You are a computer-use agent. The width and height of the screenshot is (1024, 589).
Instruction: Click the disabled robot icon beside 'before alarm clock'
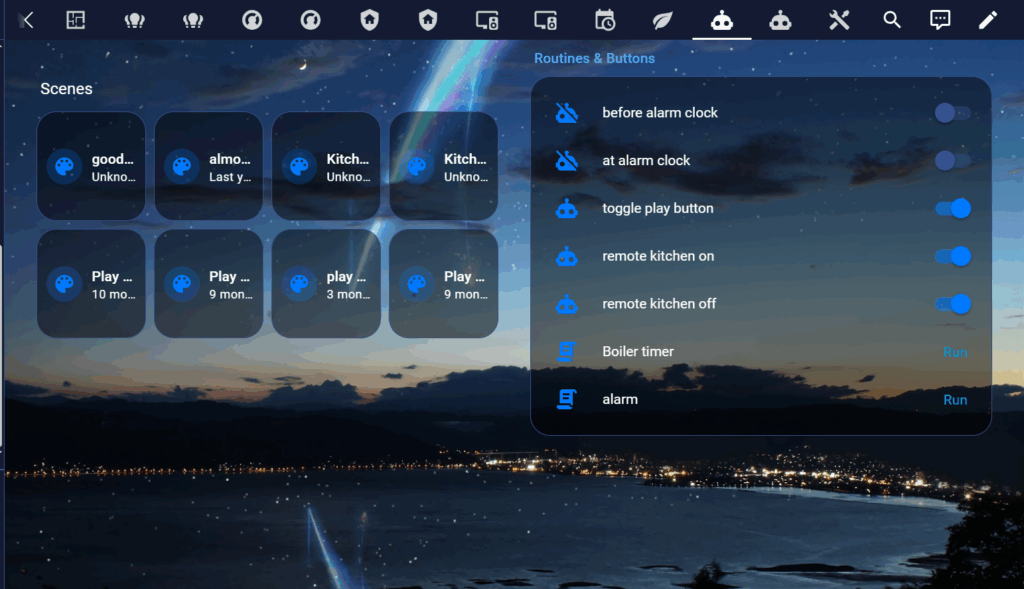566,113
